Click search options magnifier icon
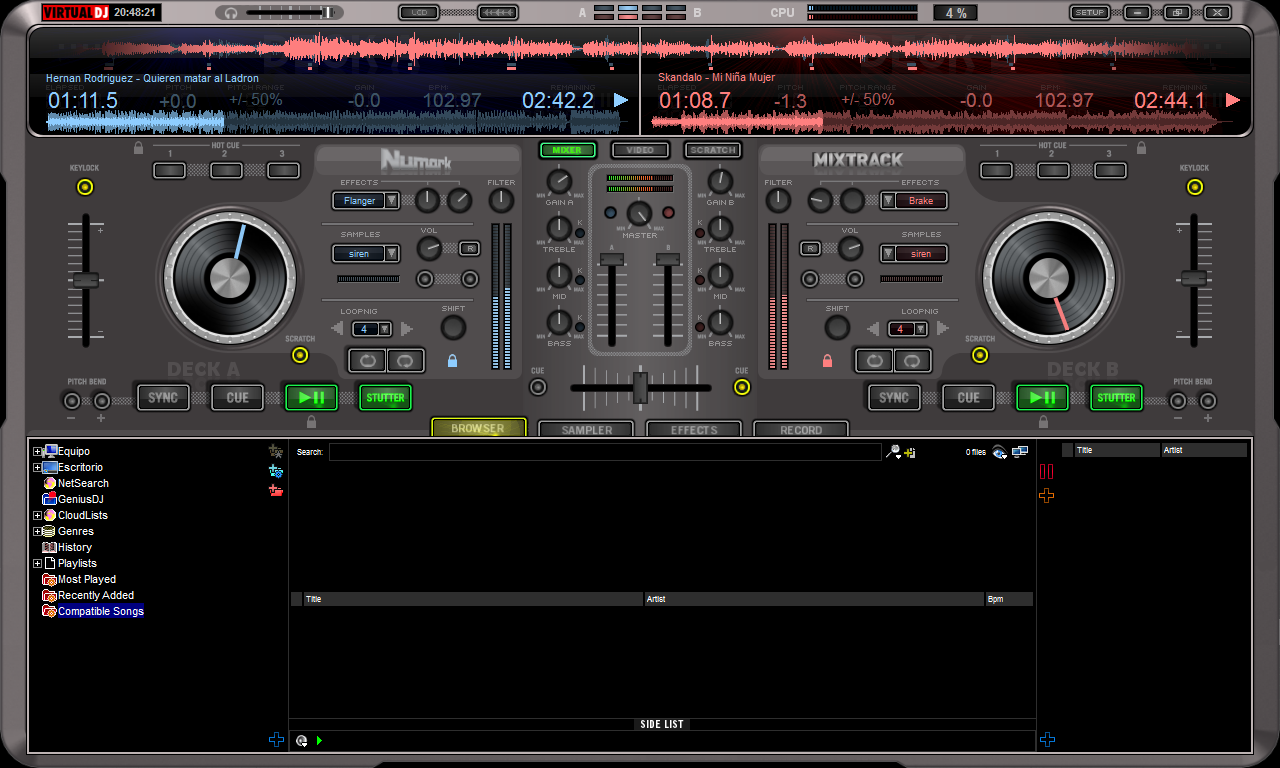Viewport: 1280px width, 768px height. point(892,452)
